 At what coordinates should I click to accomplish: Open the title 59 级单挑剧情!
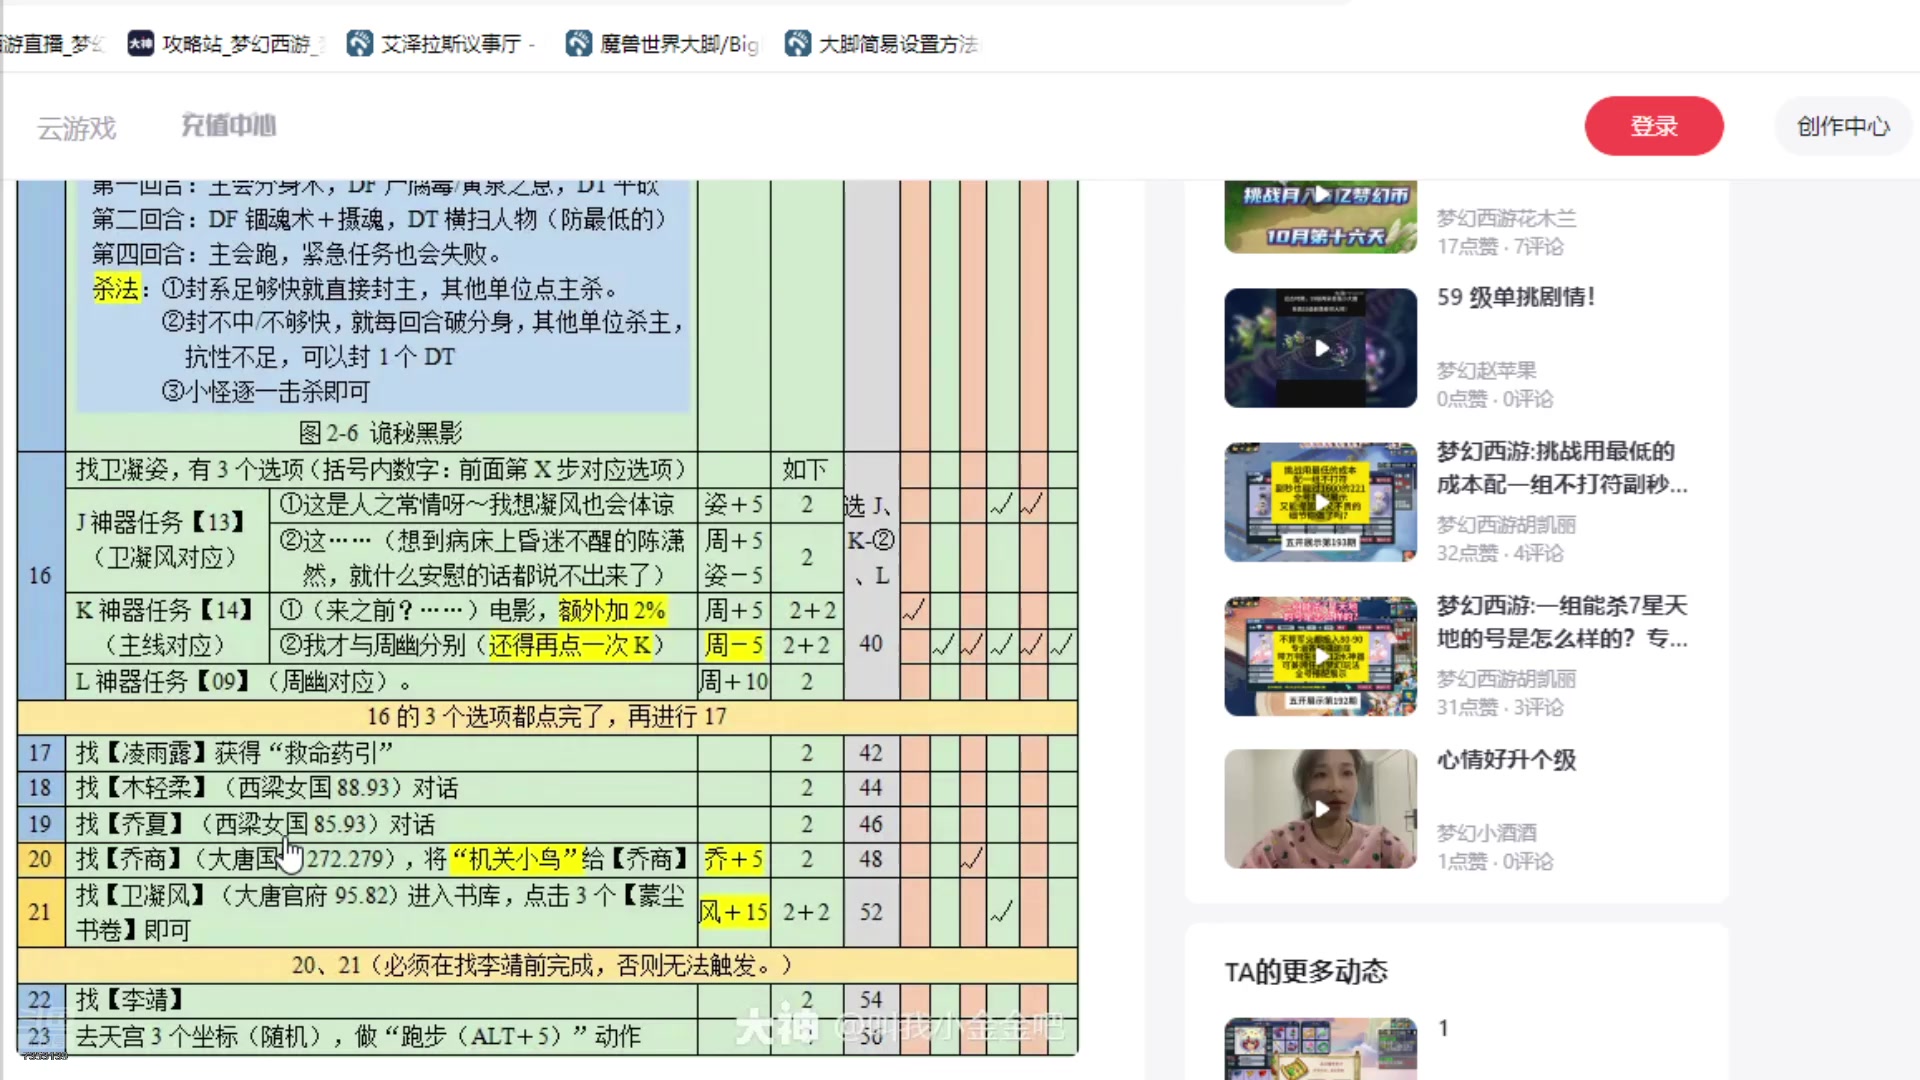[x=1516, y=297]
